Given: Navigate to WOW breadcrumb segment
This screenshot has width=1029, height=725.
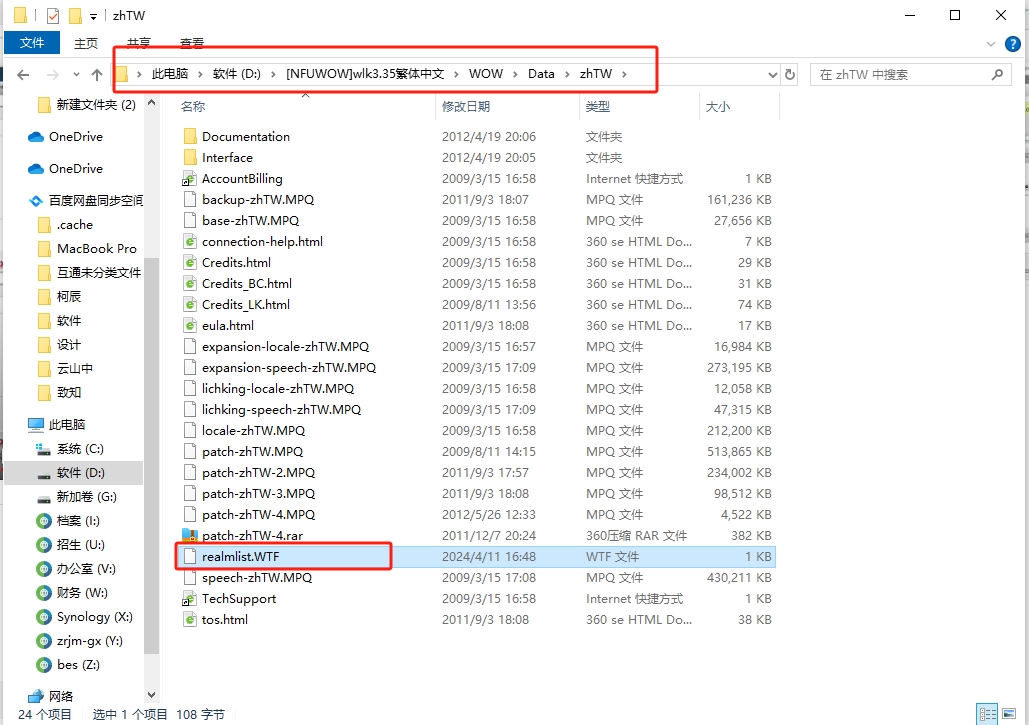Looking at the screenshot, I should 486,74.
